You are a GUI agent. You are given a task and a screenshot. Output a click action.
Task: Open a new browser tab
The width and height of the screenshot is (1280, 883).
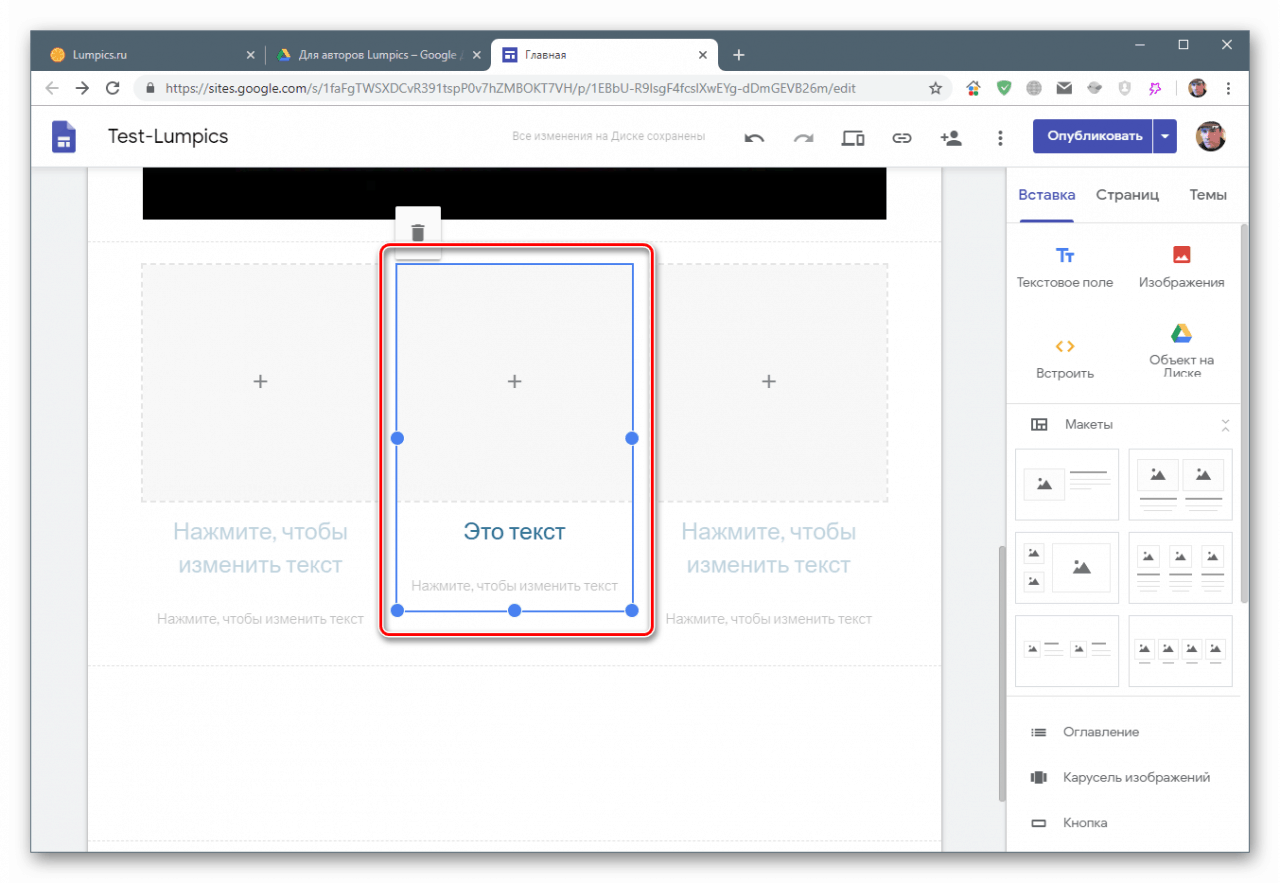[738, 55]
